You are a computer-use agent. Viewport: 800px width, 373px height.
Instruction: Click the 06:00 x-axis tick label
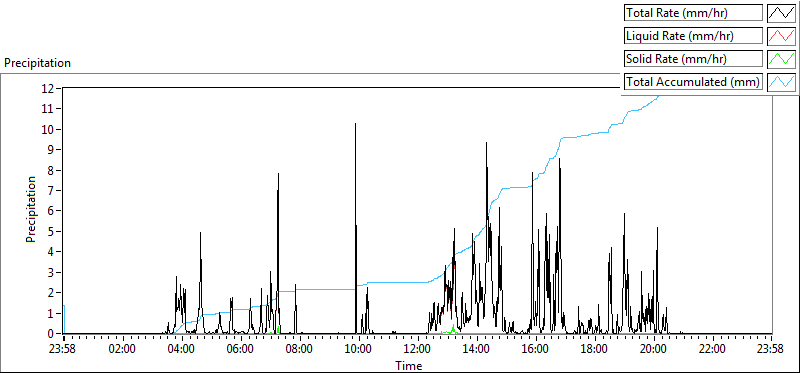point(240,349)
